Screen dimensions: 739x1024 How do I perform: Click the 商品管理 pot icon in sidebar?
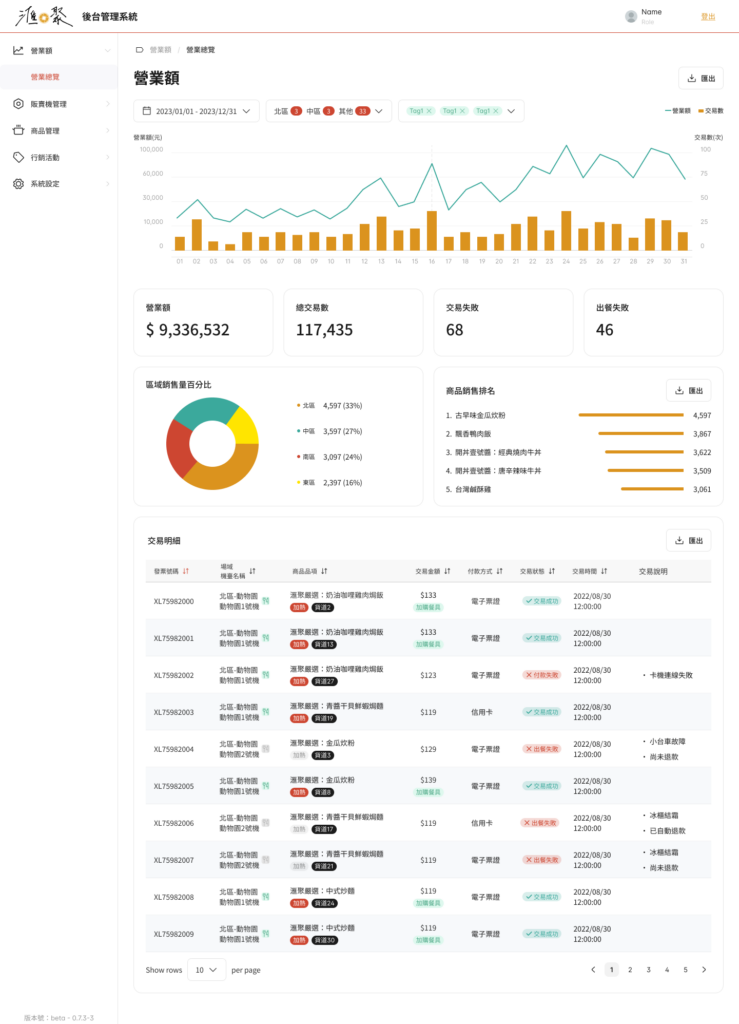pos(18,130)
